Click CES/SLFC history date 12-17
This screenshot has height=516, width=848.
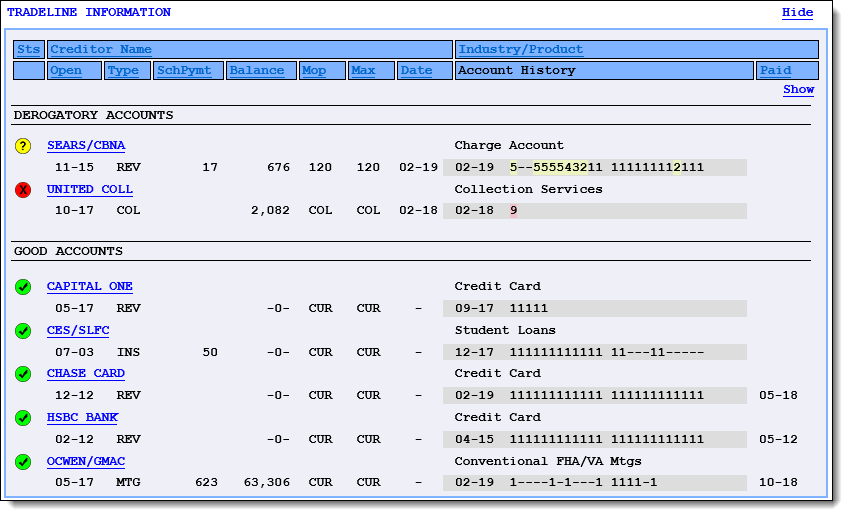(x=474, y=352)
